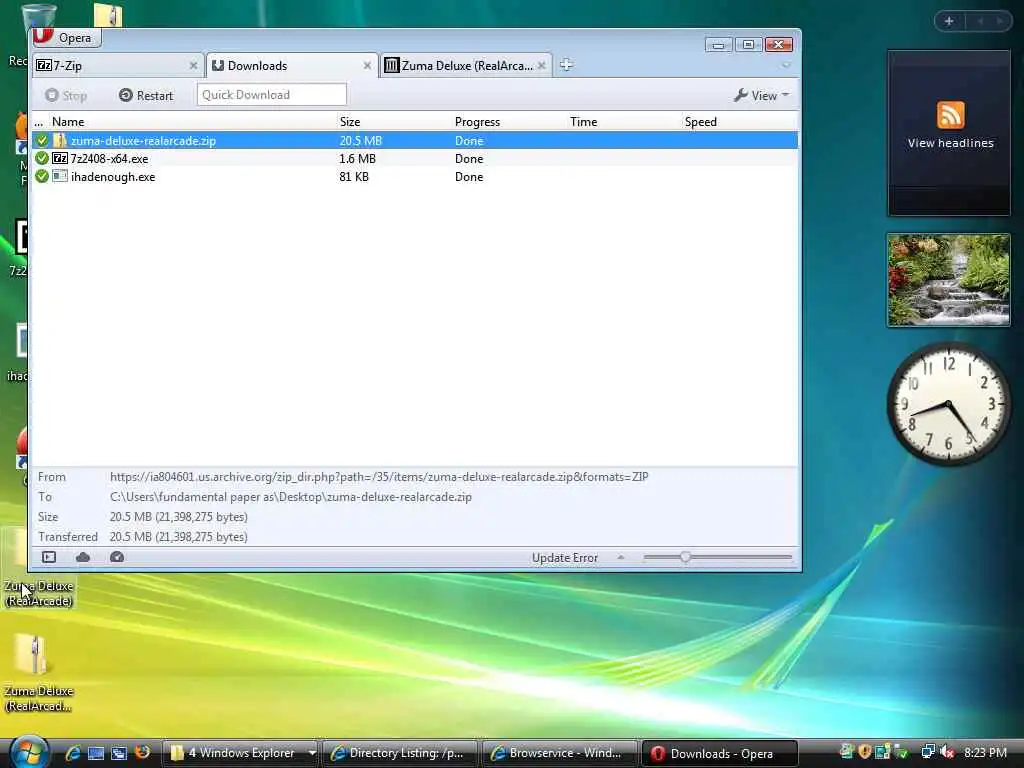Open the closed tabs trash dropdown
This screenshot has width=1024, height=768.
click(786, 65)
